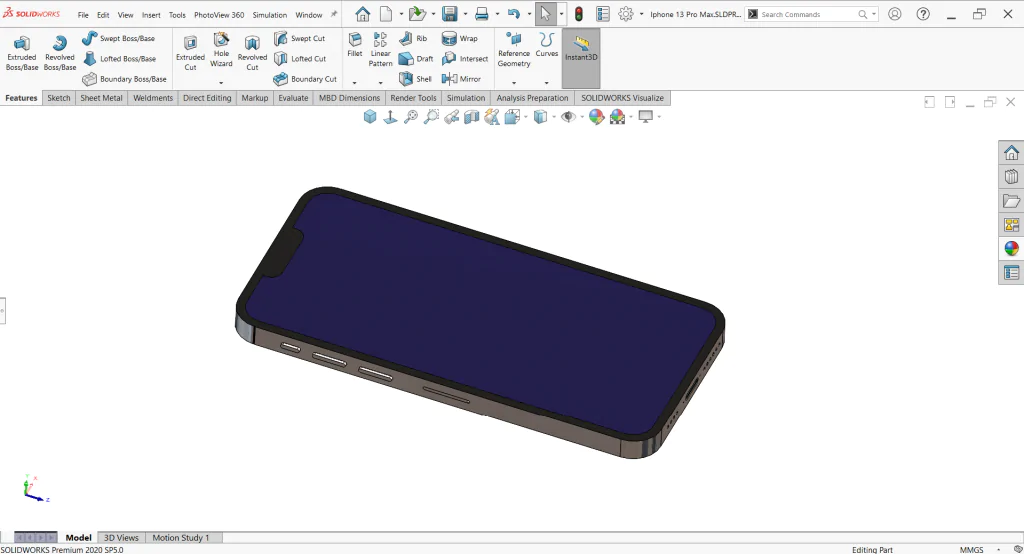Choose the Shell tool
The height and width of the screenshot is (554, 1024).
(415, 79)
